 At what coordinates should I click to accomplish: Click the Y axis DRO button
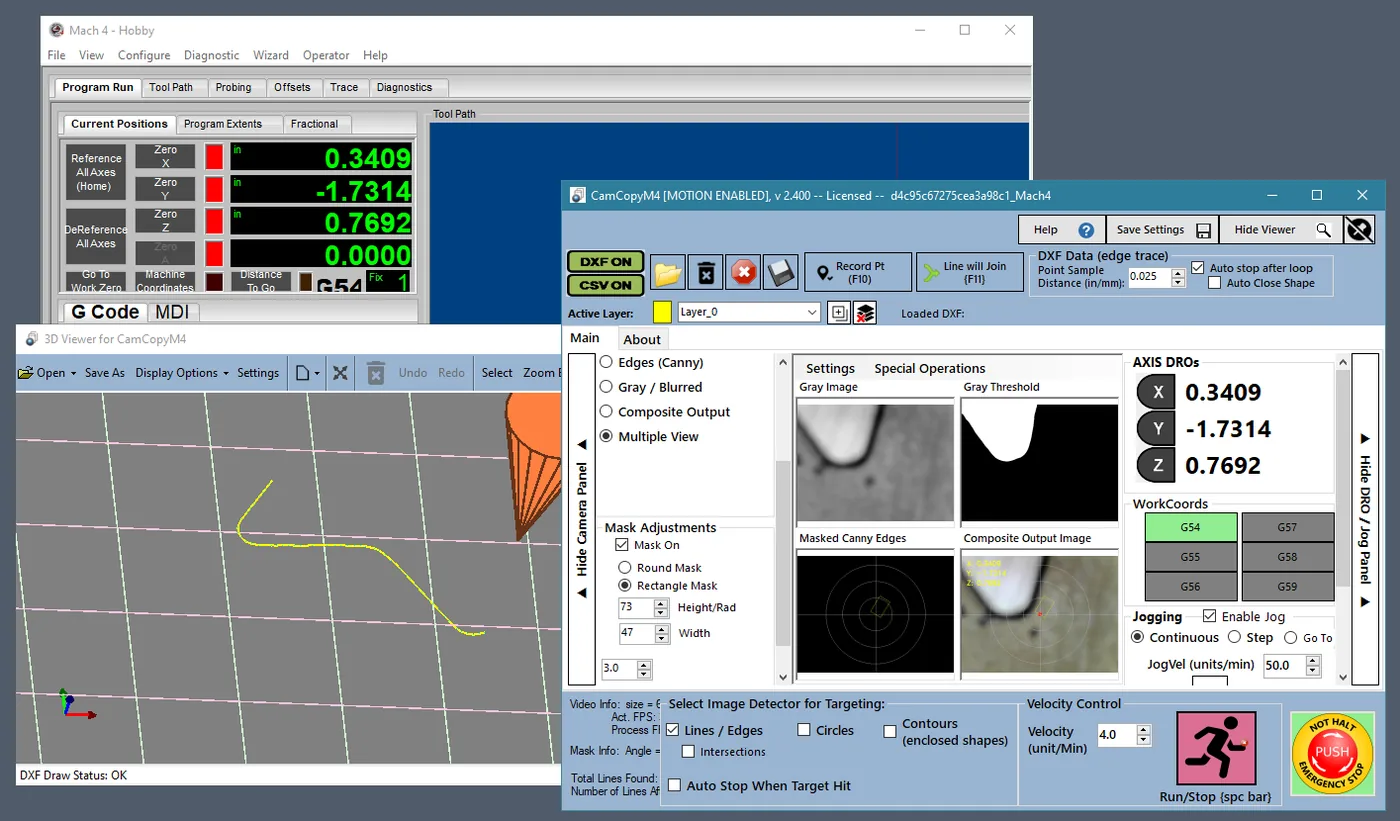tap(1158, 429)
